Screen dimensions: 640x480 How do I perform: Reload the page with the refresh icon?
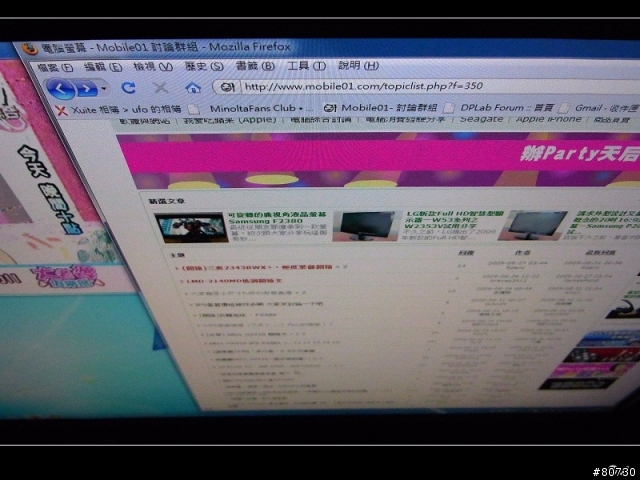pyautogui.click(x=129, y=87)
